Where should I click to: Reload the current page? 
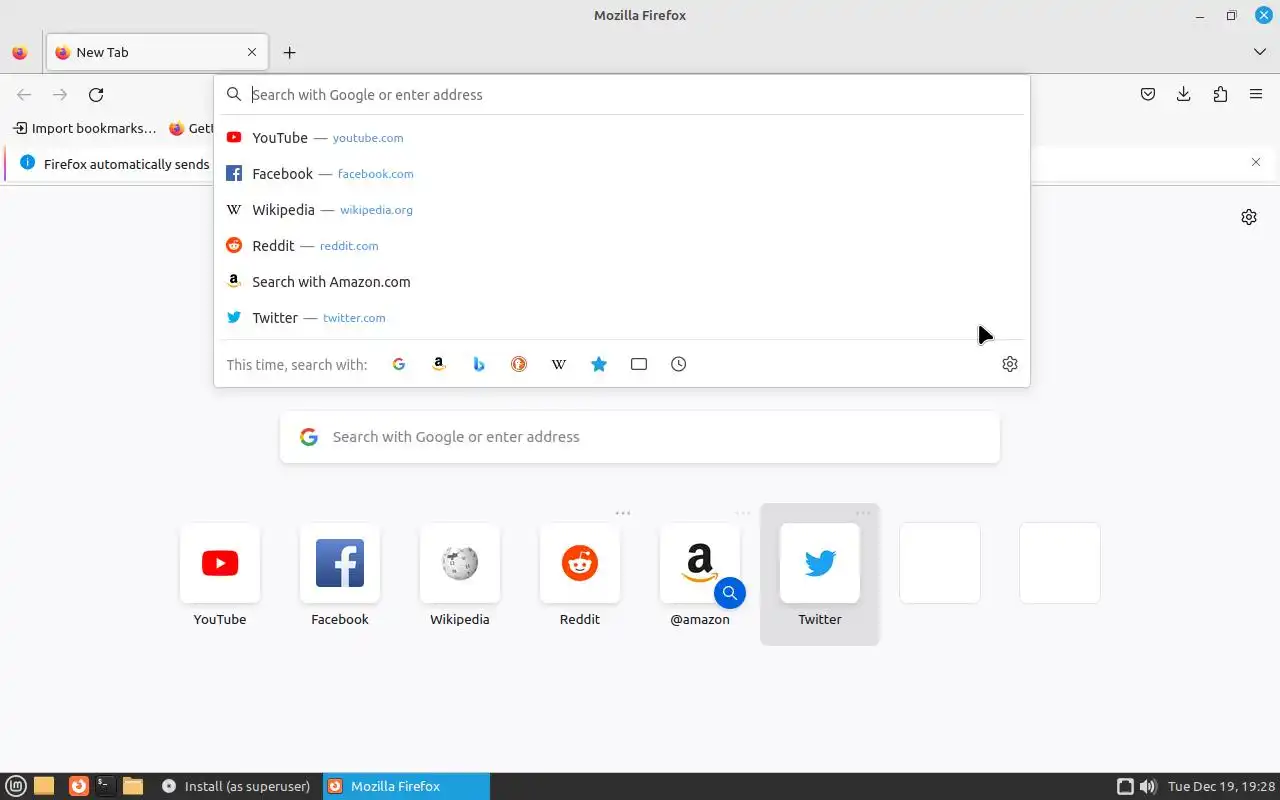96,94
